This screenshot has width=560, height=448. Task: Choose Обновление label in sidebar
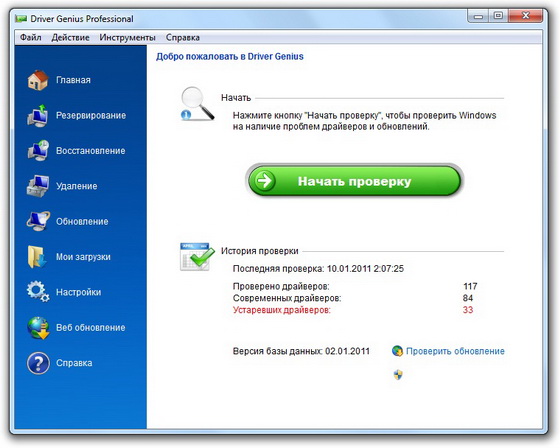coord(82,221)
